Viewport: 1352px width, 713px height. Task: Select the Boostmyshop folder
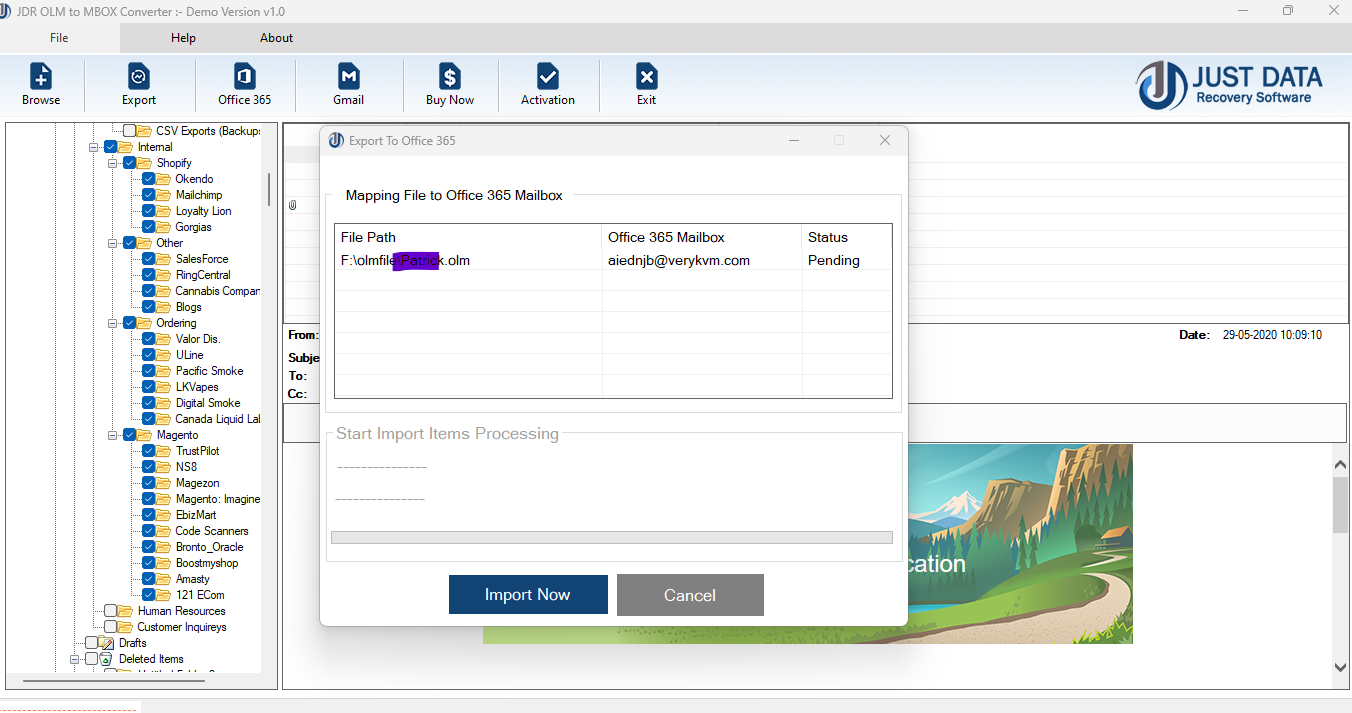pos(207,563)
